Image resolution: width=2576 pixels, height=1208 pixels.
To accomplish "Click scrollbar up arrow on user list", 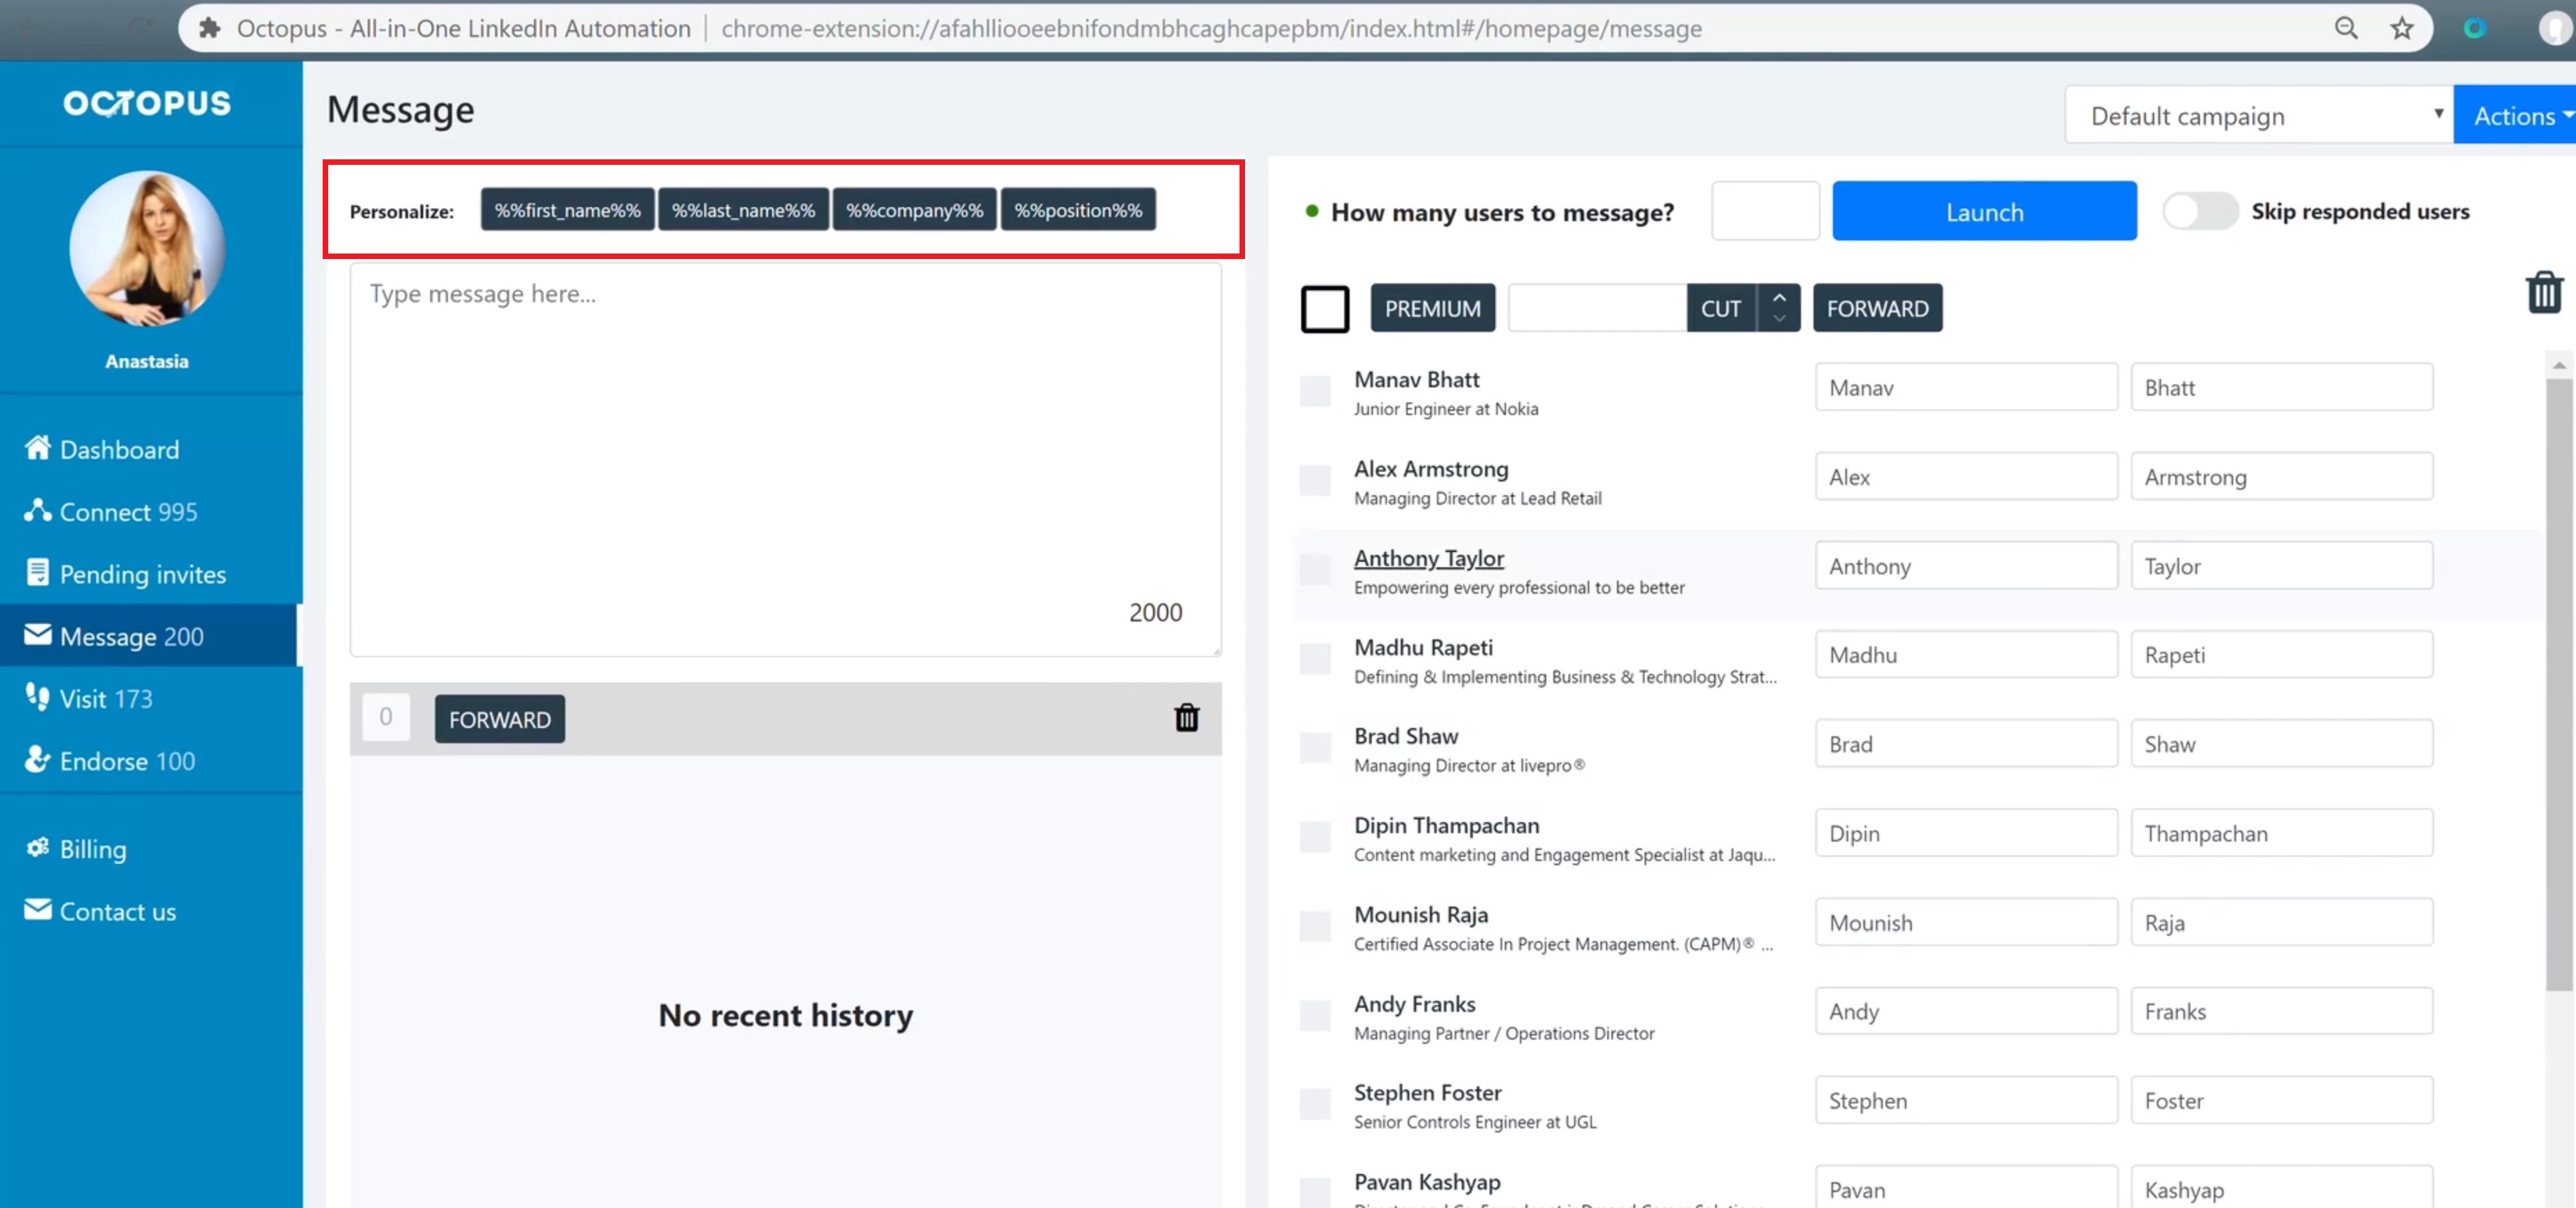I will click(2559, 365).
